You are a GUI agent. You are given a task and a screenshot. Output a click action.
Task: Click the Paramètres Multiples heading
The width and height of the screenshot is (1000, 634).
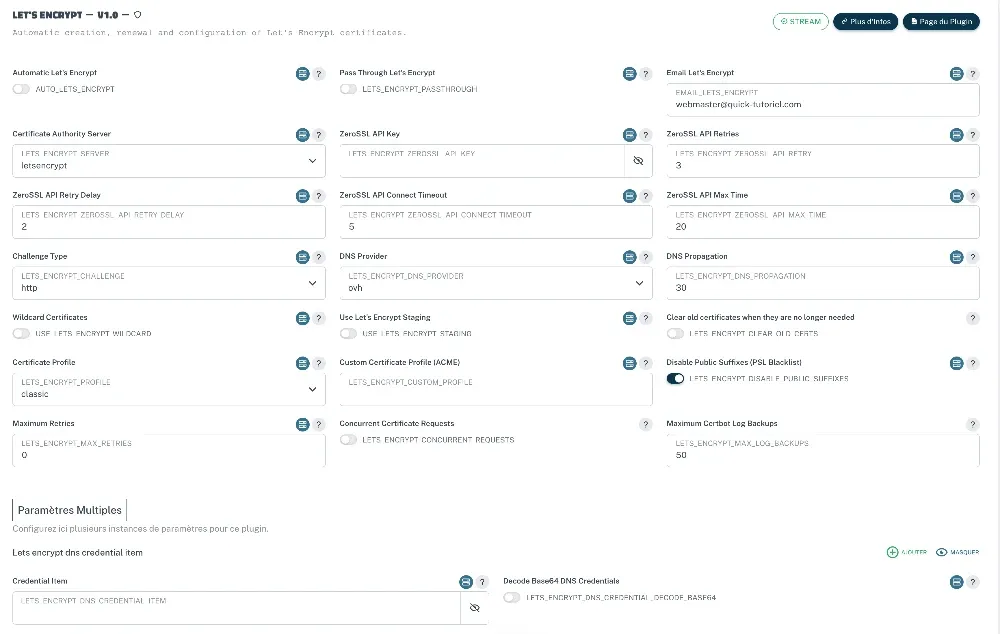[x=70, y=510]
